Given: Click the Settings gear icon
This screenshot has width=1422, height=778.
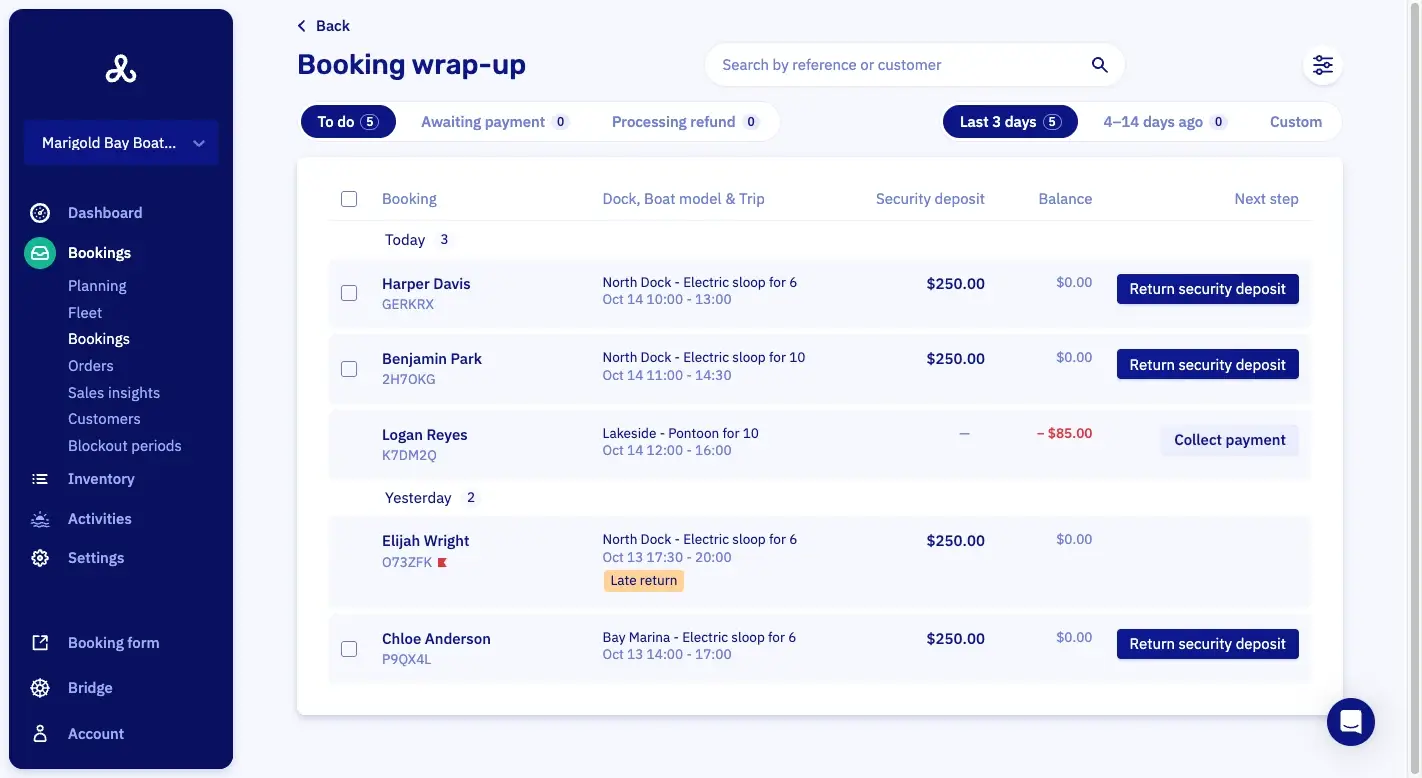Looking at the screenshot, I should click(40, 558).
